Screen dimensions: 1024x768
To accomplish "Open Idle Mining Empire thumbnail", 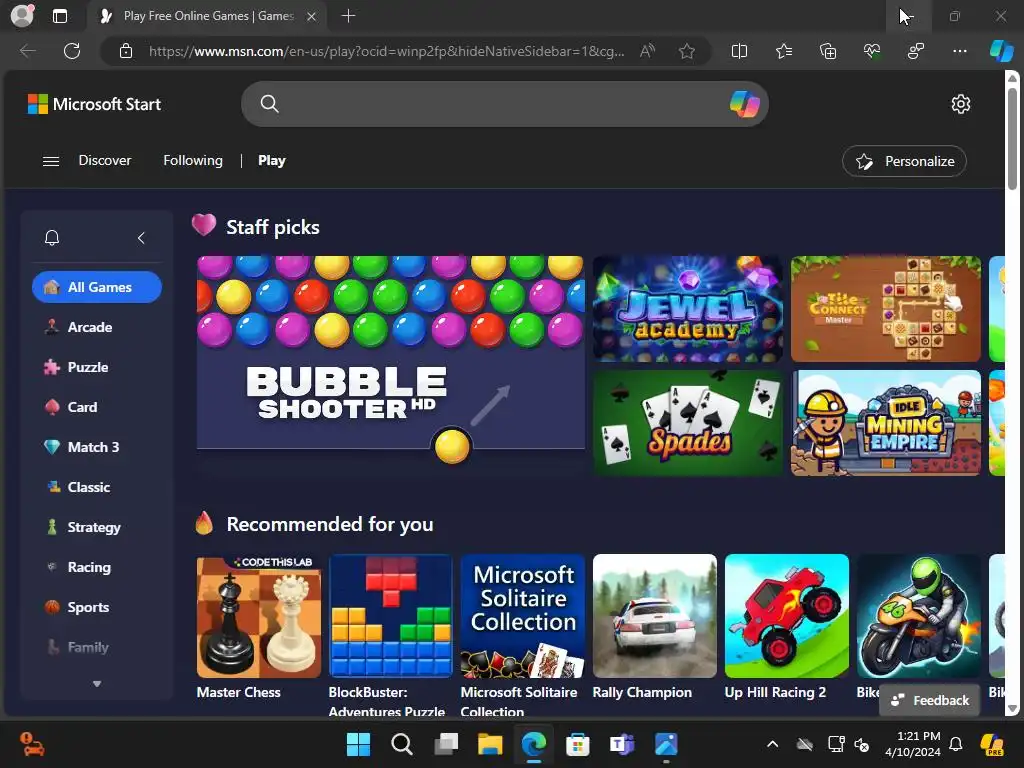I will point(886,423).
